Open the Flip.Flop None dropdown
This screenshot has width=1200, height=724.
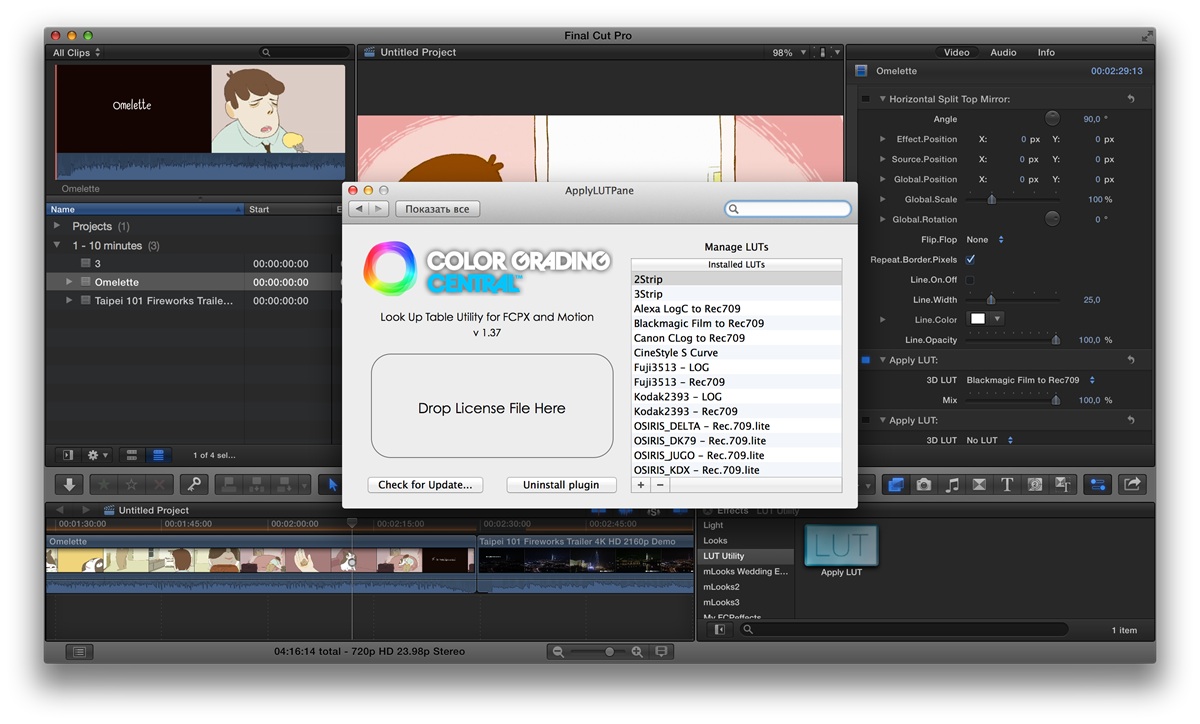click(985, 239)
